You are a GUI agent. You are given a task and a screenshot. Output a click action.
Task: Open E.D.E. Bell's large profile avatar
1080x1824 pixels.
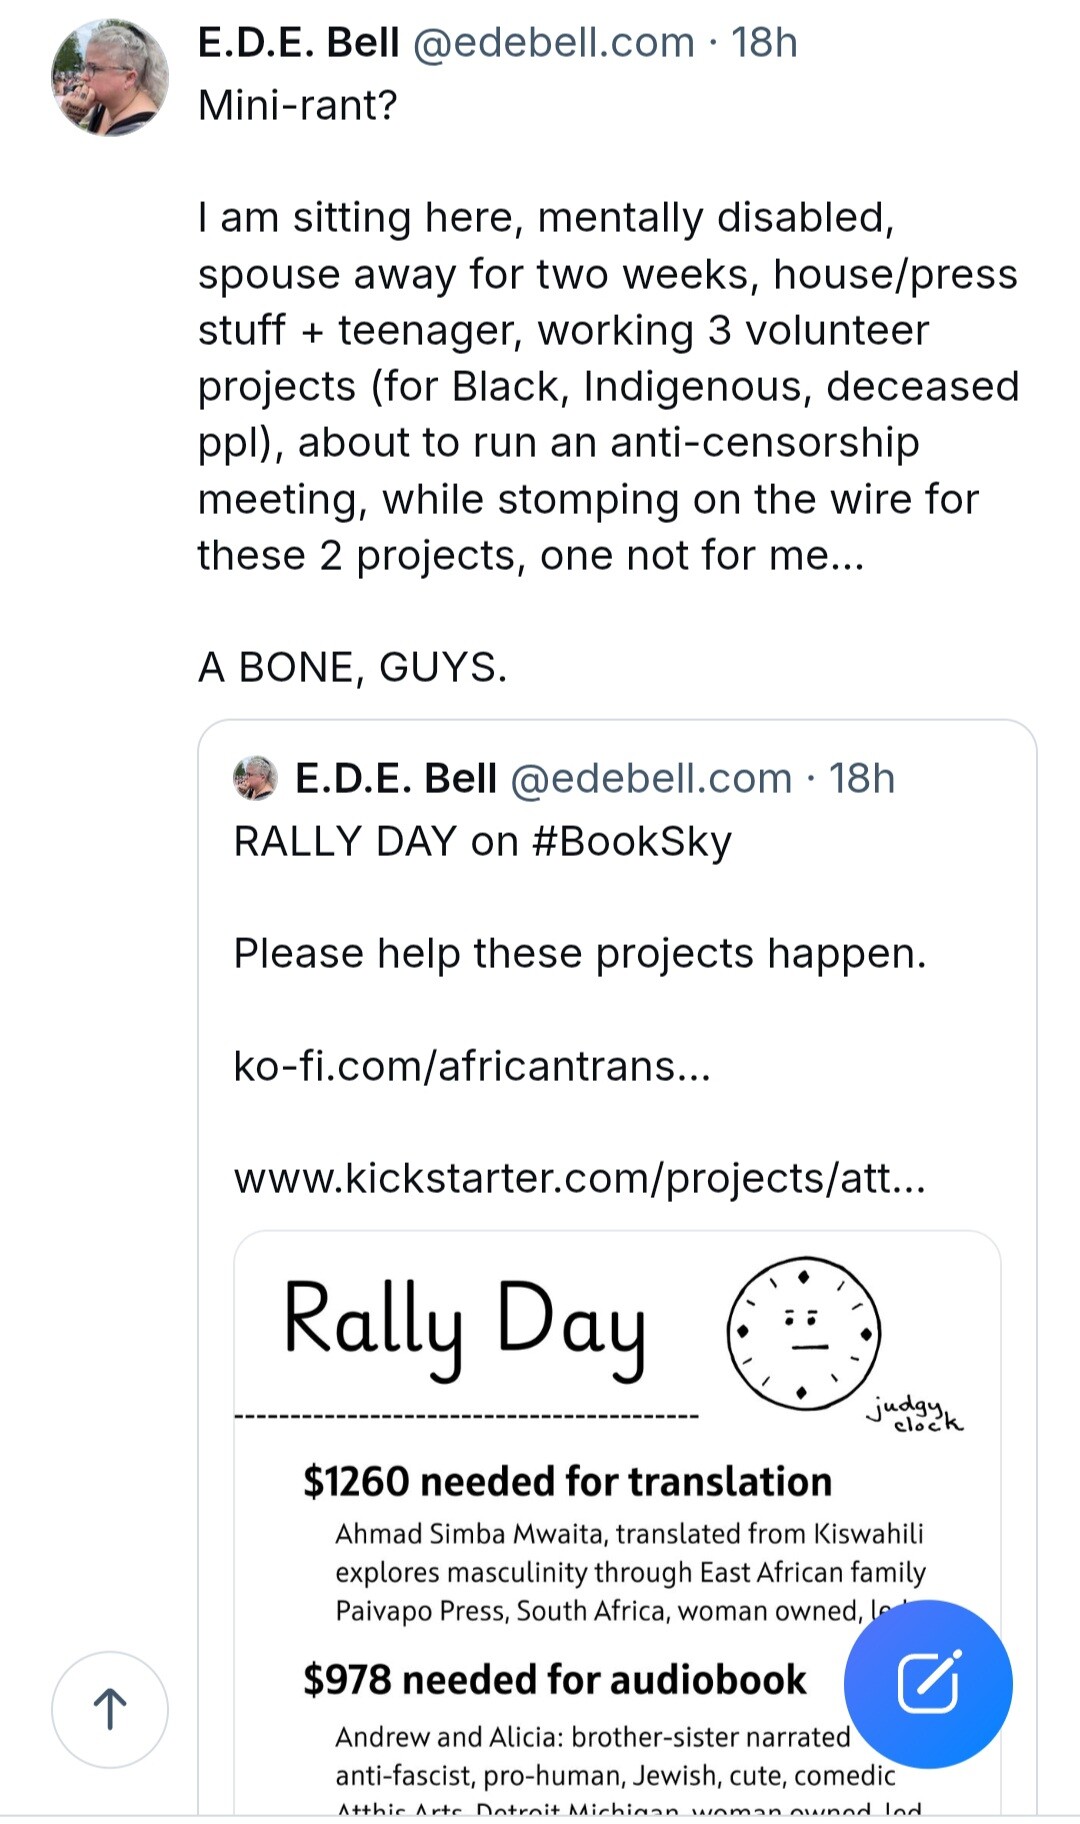click(110, 77)
